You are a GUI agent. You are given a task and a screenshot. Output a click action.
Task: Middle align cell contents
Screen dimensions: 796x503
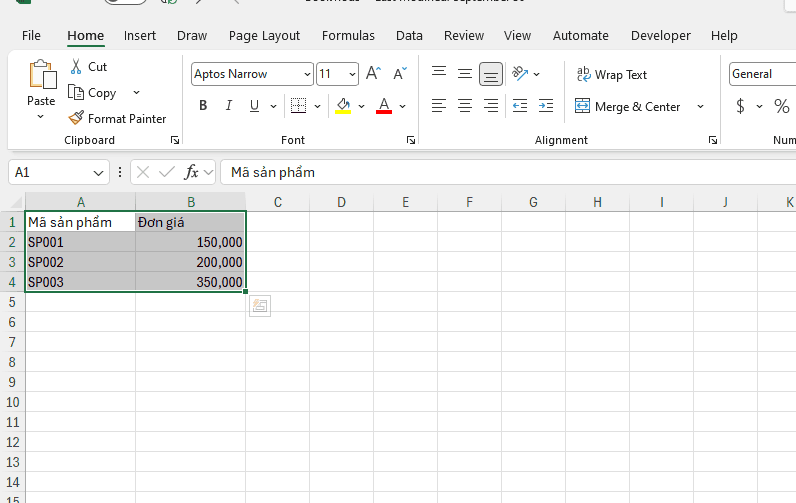pos(465,73)
